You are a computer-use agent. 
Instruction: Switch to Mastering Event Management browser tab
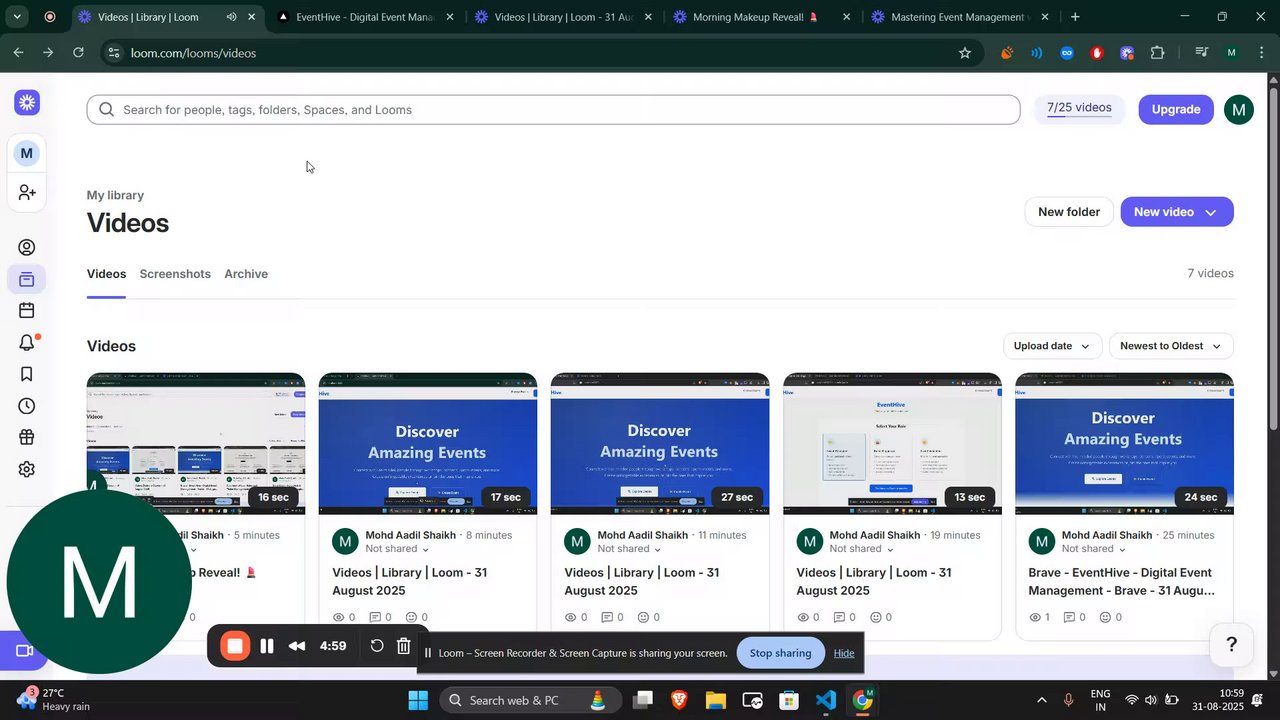tap(959, 17)
